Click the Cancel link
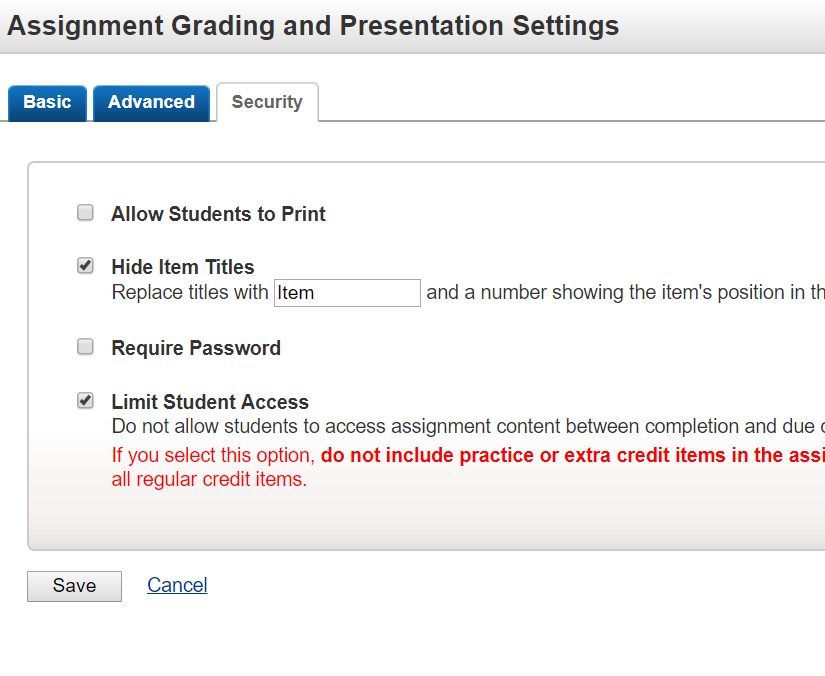 click(177, 585)
